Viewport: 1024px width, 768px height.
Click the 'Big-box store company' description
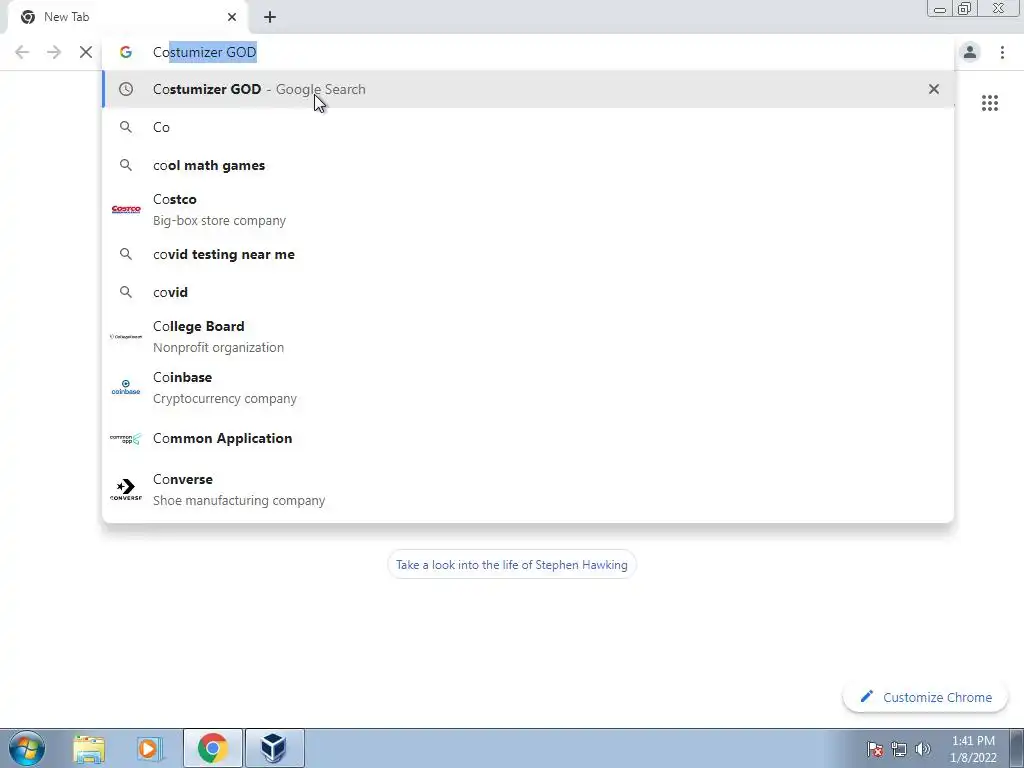(219, 221)
